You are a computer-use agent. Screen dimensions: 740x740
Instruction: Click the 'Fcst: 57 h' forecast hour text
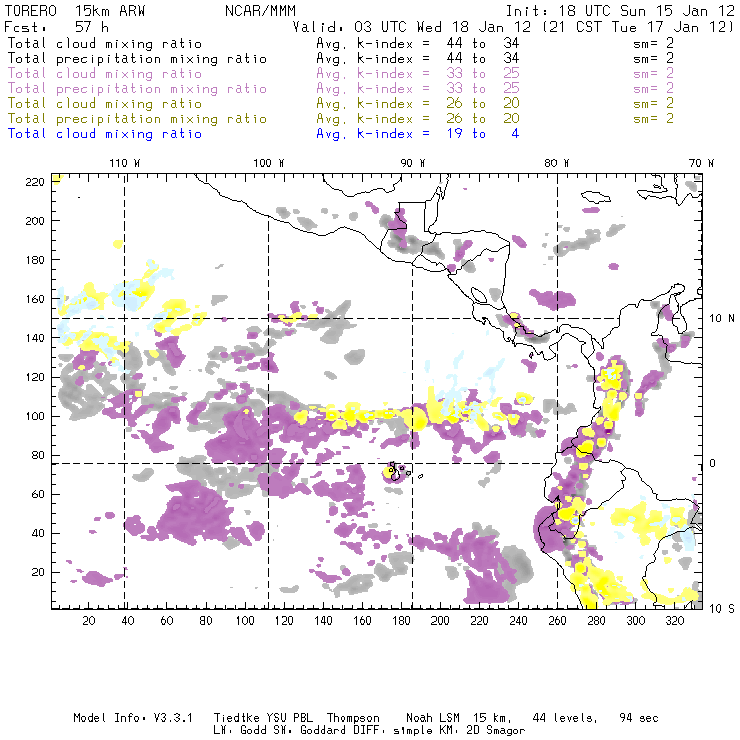(x=57, y=27)
